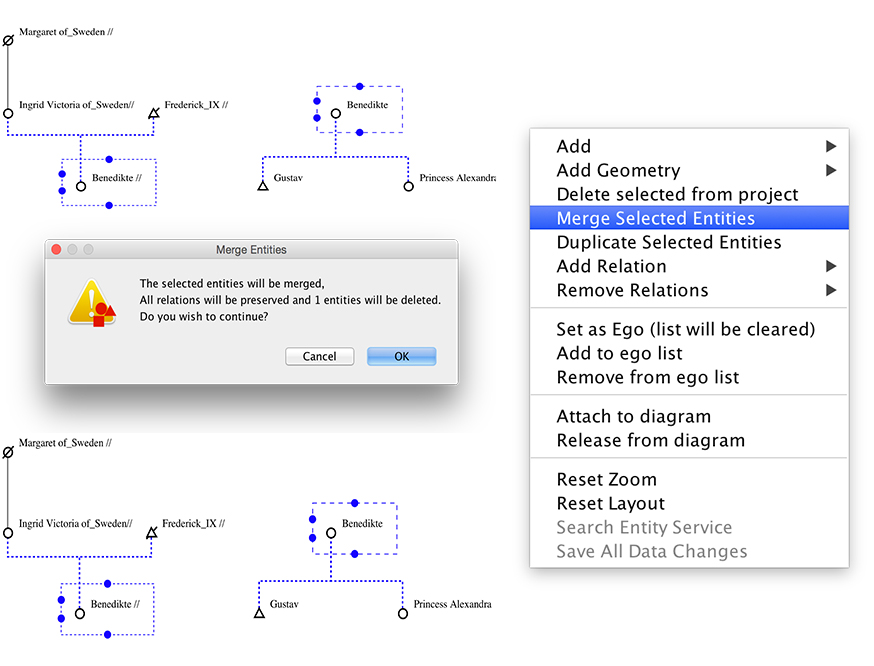
Task: Click Margaret of_Sweden circle symbol in top diagram
Action: 8,41
